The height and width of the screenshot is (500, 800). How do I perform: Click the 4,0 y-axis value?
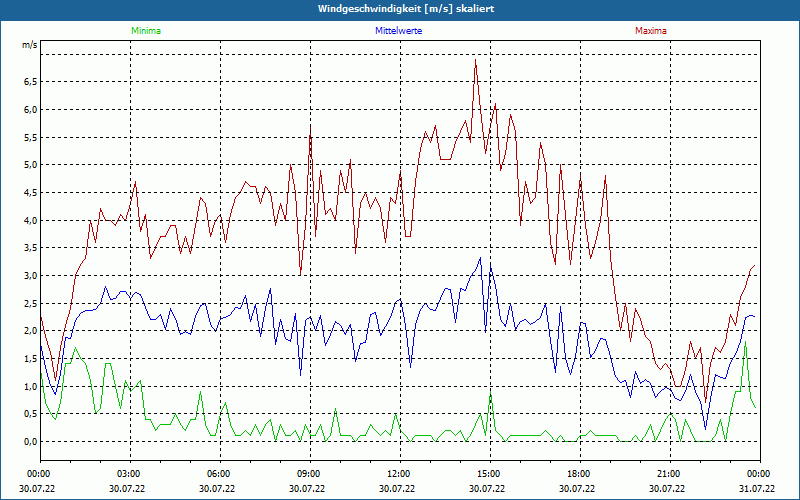click(31, 220)
